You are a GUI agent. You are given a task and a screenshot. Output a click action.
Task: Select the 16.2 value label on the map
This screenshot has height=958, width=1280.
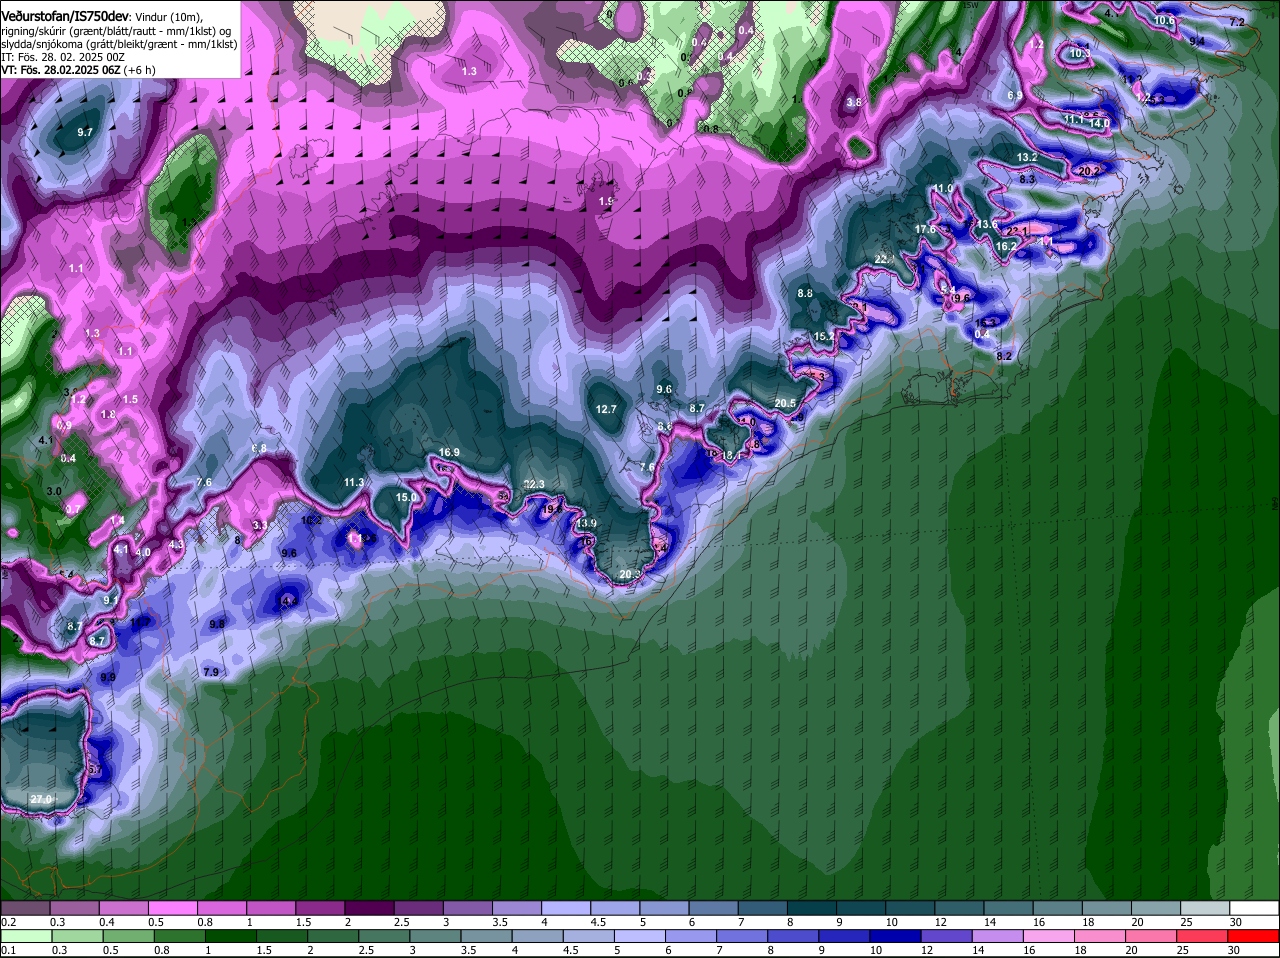tap(1006, 246)
